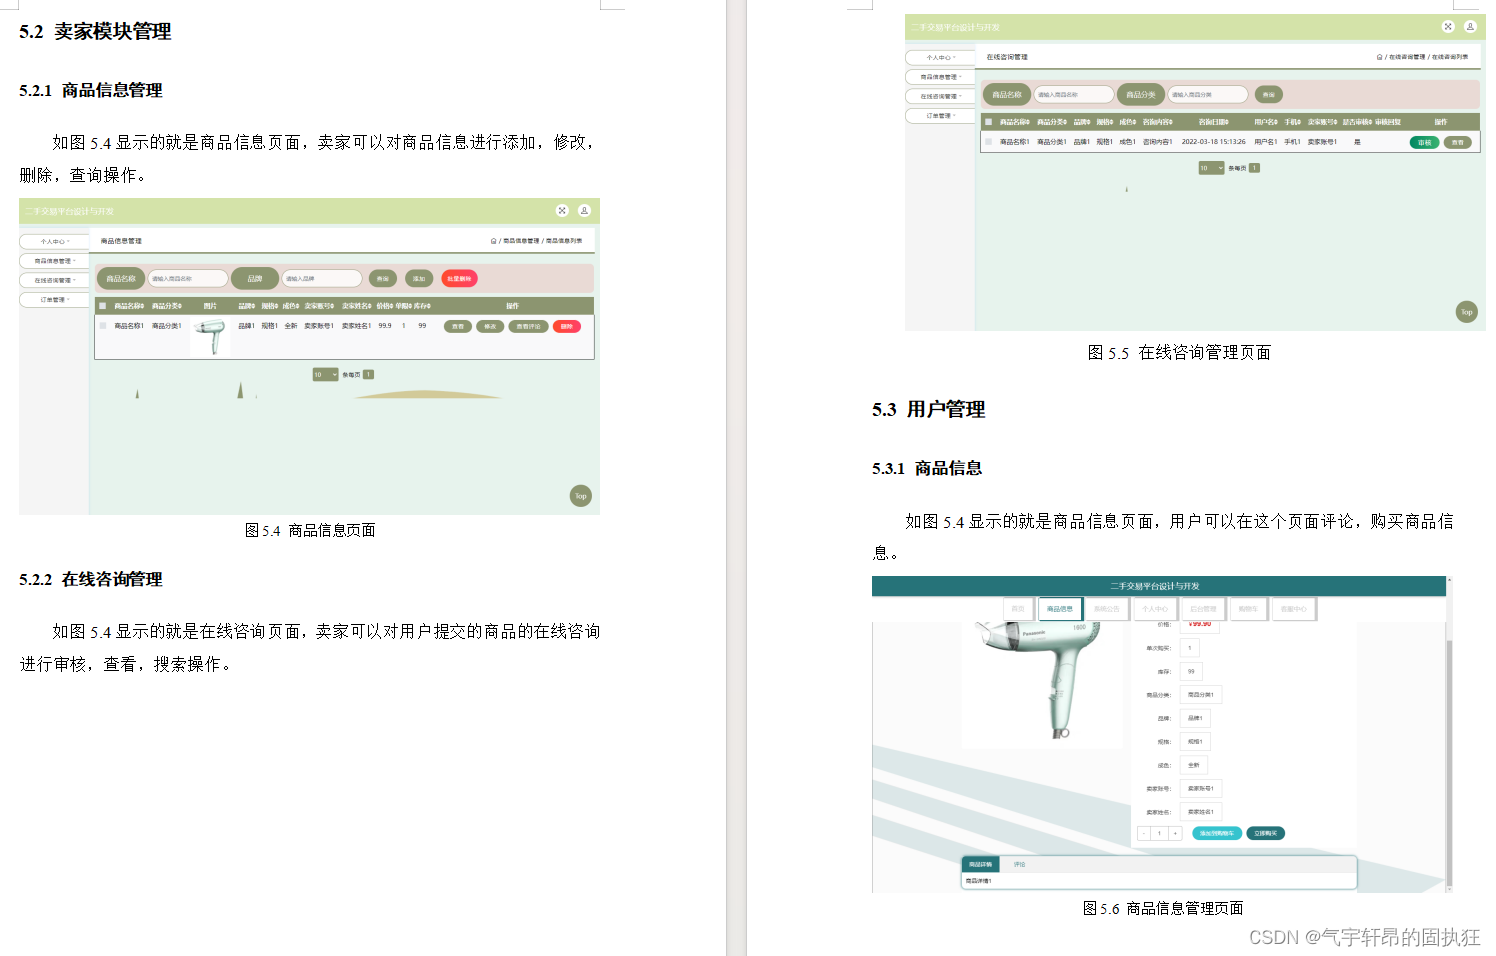Click 查询 button in consultation search bar

[x=1269, y=95]
